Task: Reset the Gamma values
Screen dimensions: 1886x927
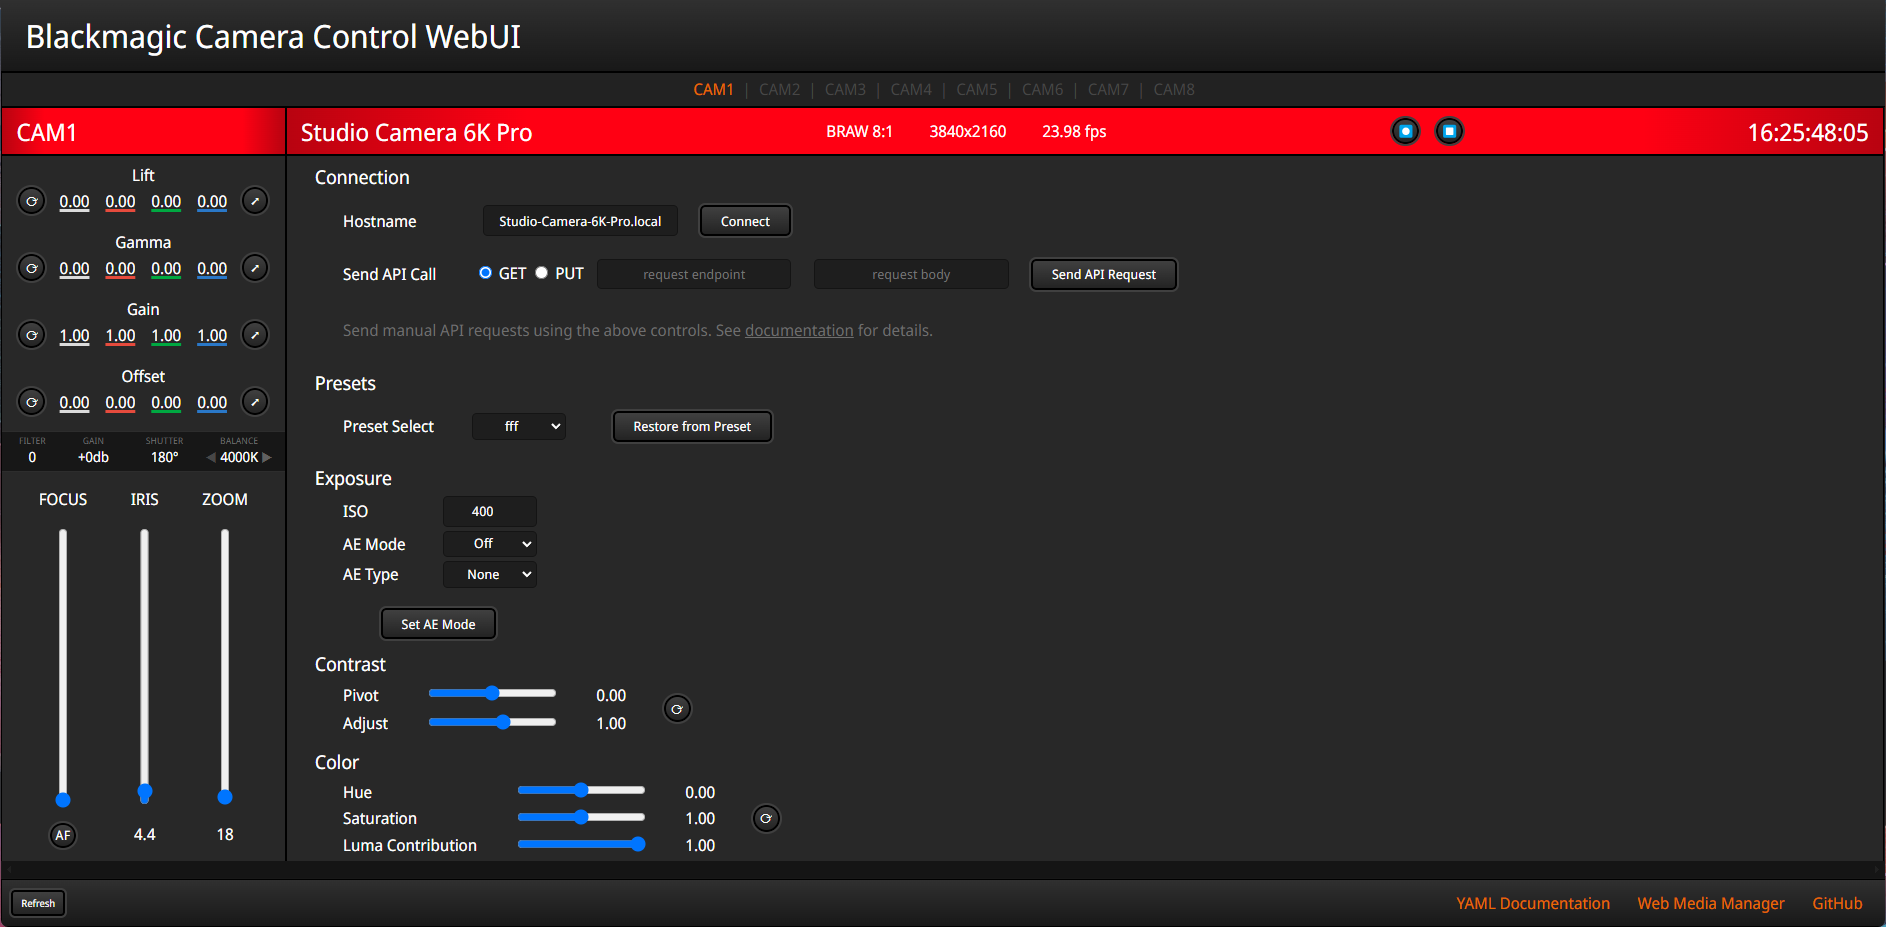Action: (x=32, y=268)
